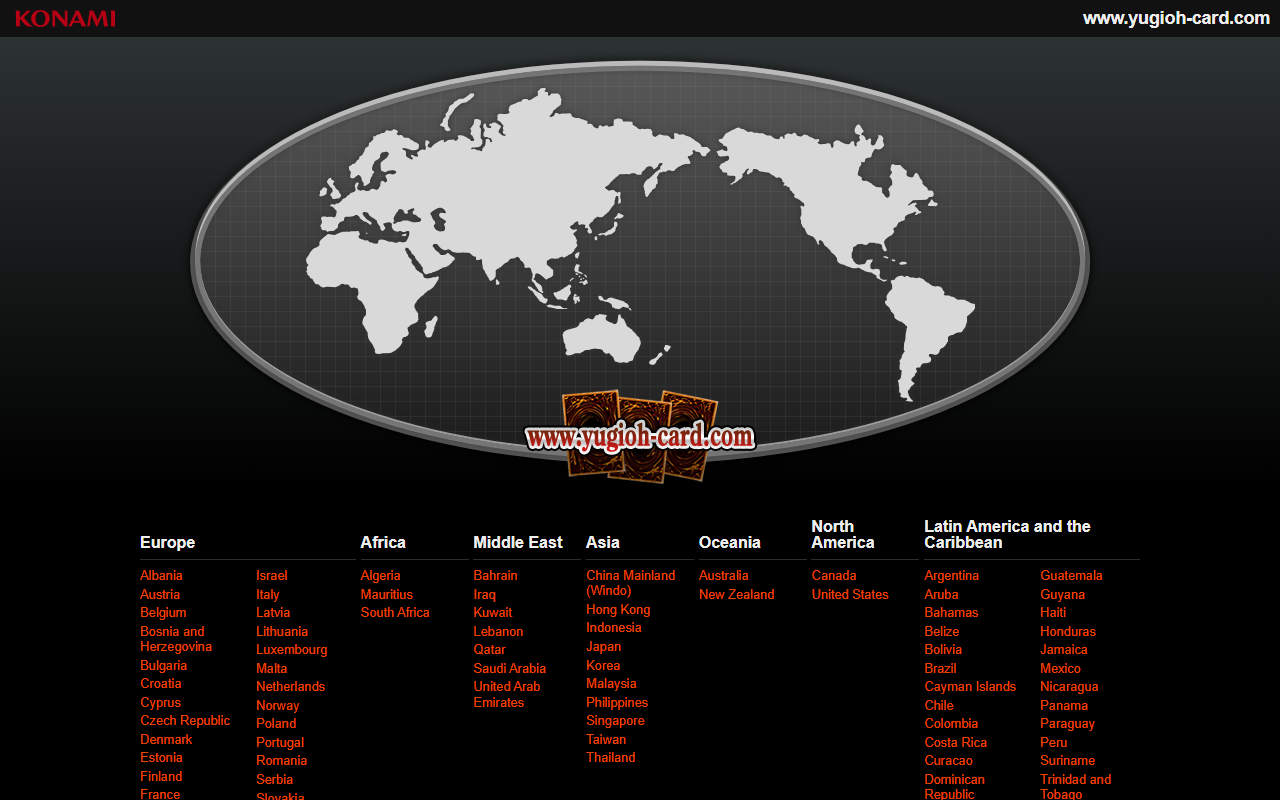Screen dimensions: 1280x800
Task: Open the Finland link
Action: point(161,776)
